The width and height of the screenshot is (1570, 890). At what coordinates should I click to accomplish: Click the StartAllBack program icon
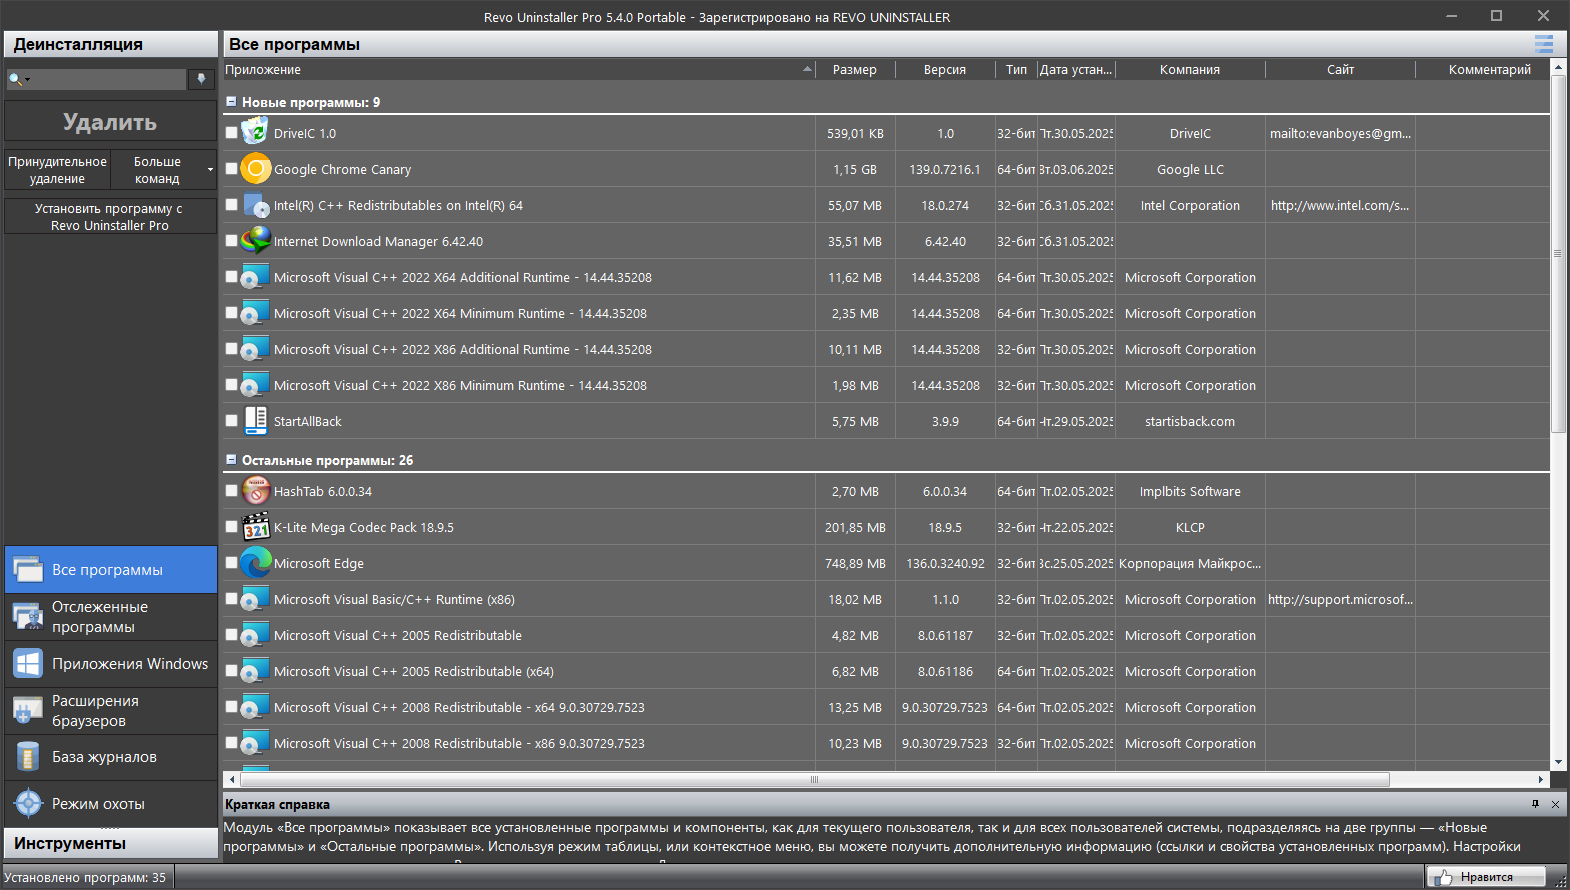pos(255,420)
